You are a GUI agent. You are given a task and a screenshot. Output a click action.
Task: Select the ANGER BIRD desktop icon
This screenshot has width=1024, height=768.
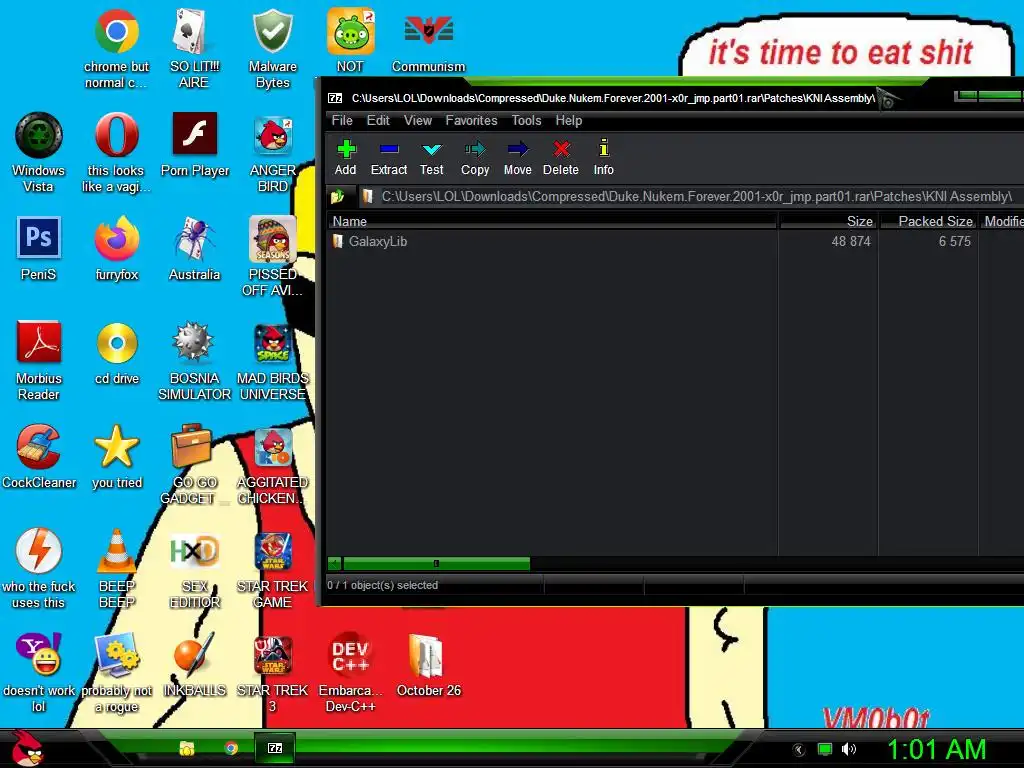coord(272,153)
